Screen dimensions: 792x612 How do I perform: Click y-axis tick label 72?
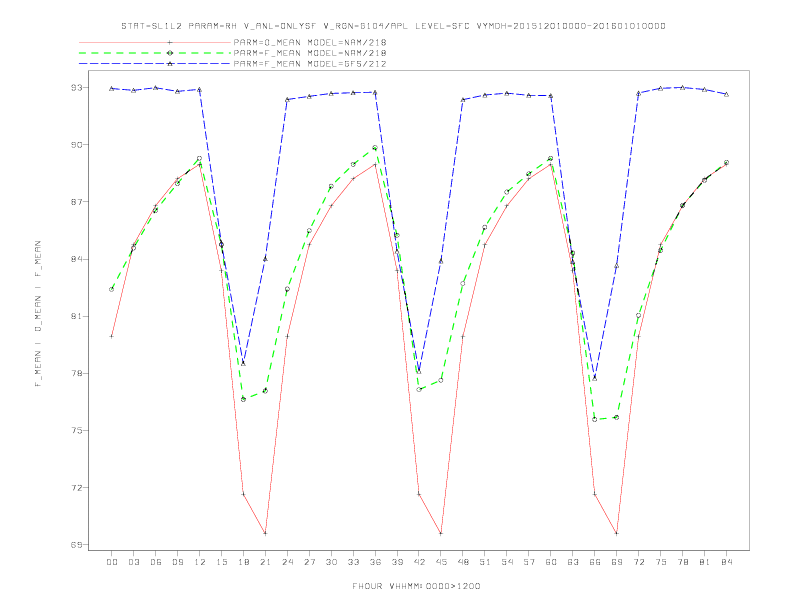click(x=76, y=488)
